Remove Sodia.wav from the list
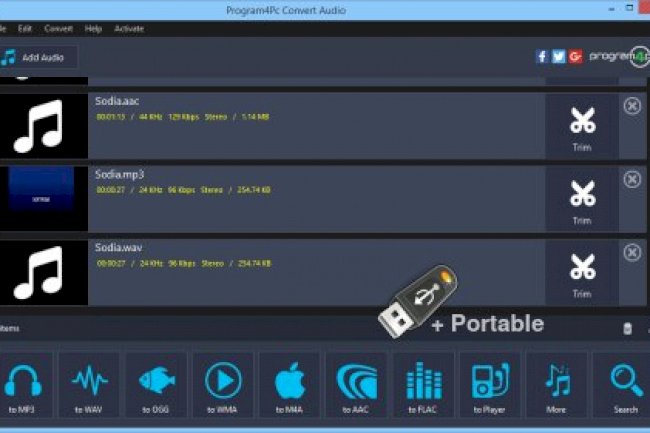Viewport: 650px width, 433px height. coord(632,252)
